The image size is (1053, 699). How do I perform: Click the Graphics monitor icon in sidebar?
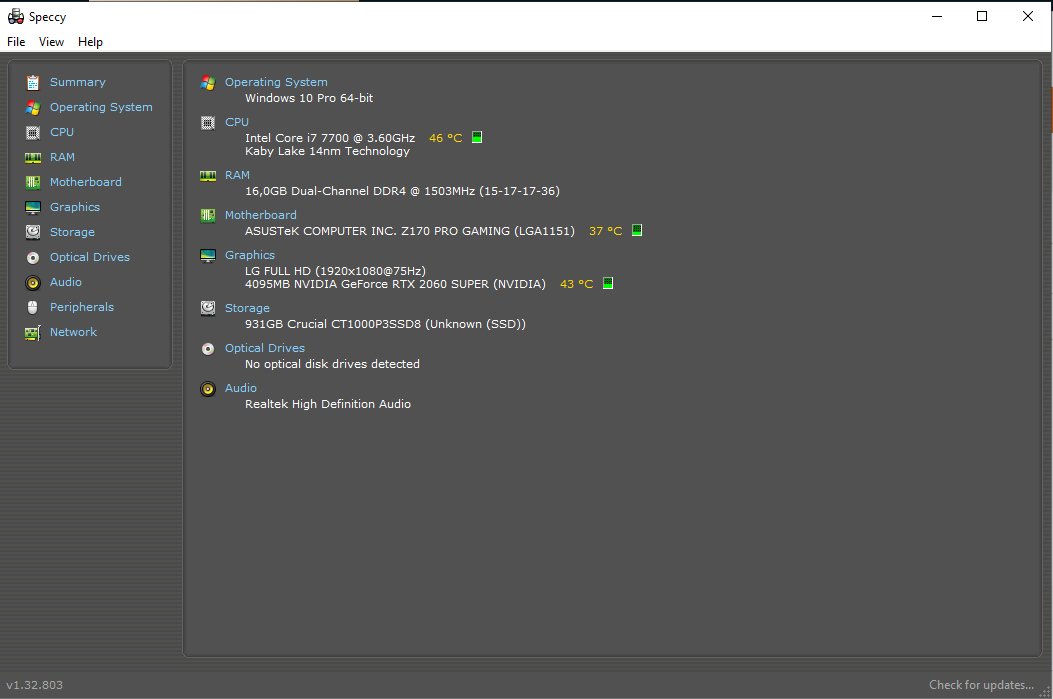point(33,207)
